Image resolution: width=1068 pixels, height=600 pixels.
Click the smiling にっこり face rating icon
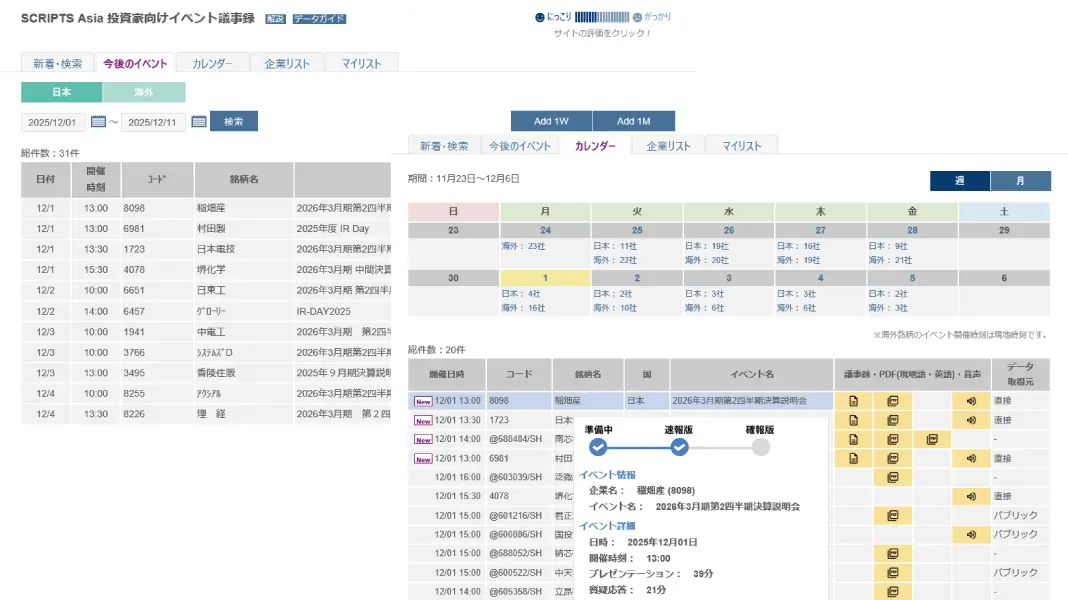coord(539,17)
